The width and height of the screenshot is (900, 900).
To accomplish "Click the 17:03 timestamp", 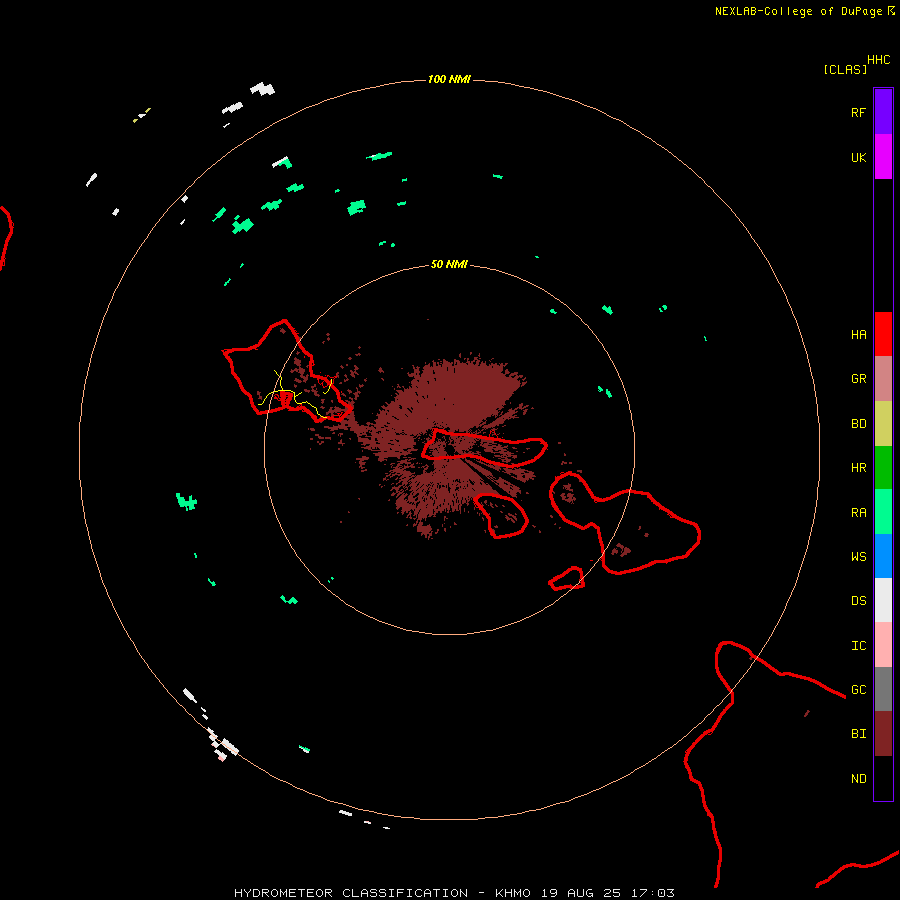I will point(653,893).
